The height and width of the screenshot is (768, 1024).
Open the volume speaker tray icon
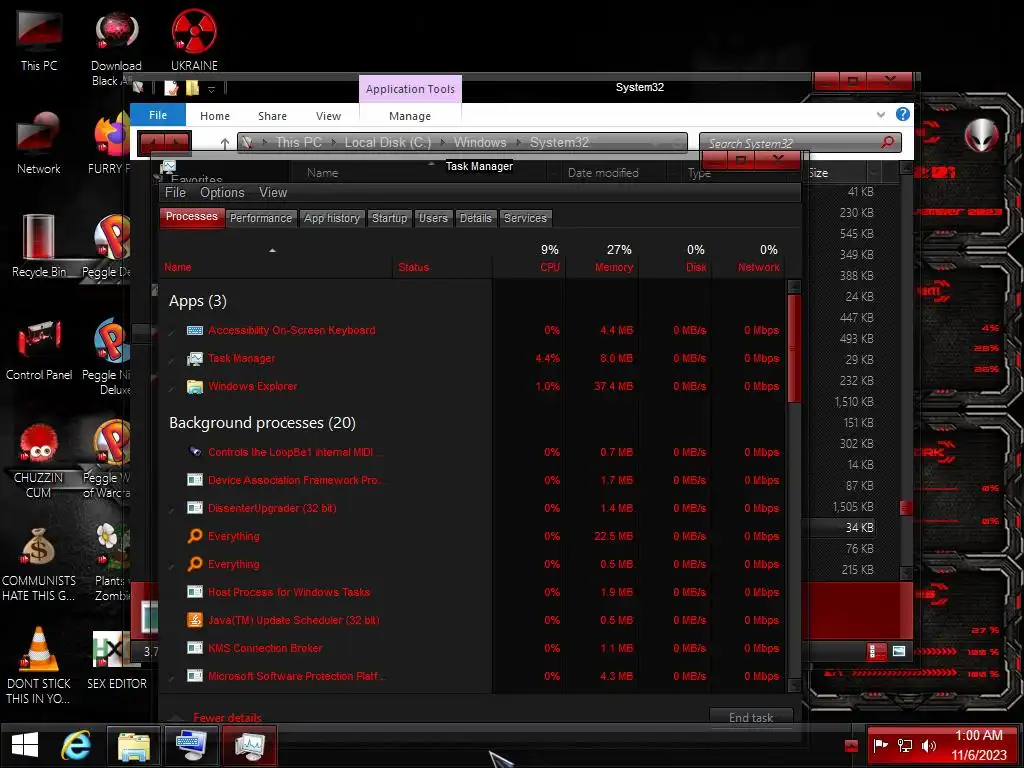(x=928, y=745)
